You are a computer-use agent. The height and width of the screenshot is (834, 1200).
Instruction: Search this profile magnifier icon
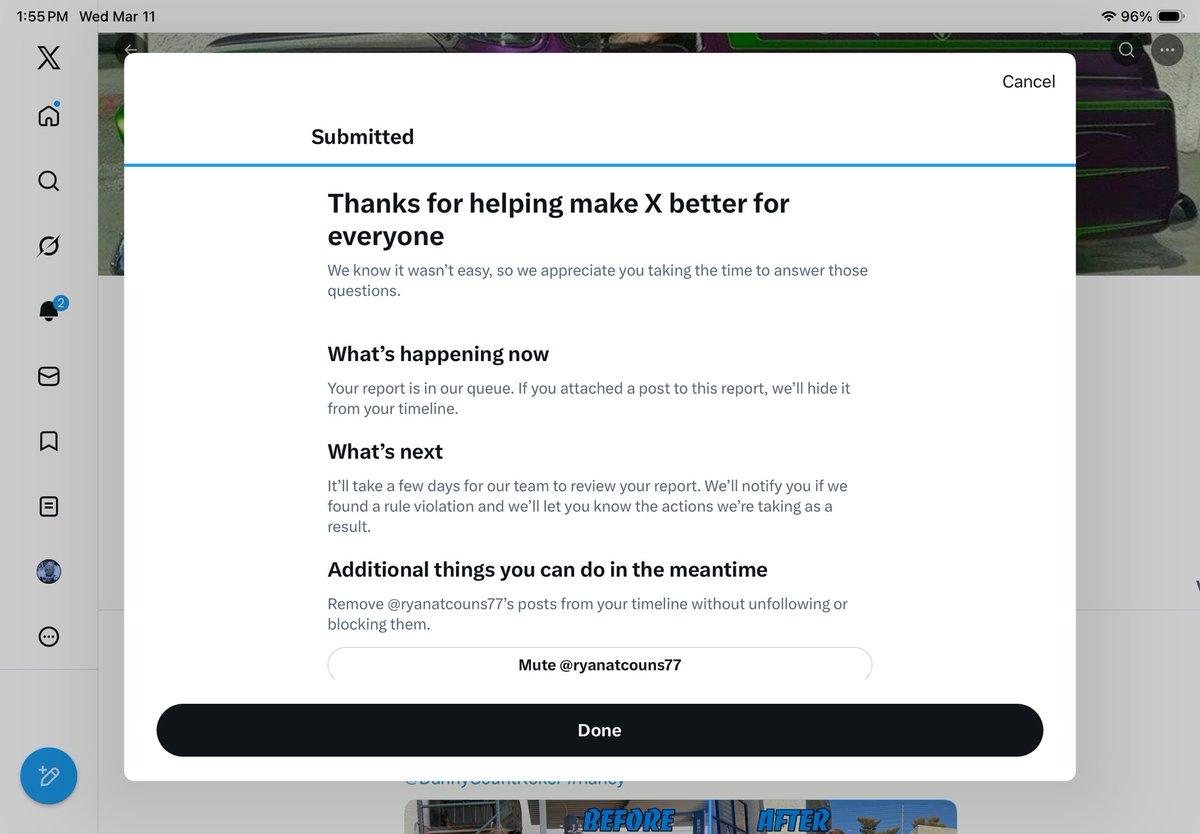pyautogui.click(x=1127, y=50)
